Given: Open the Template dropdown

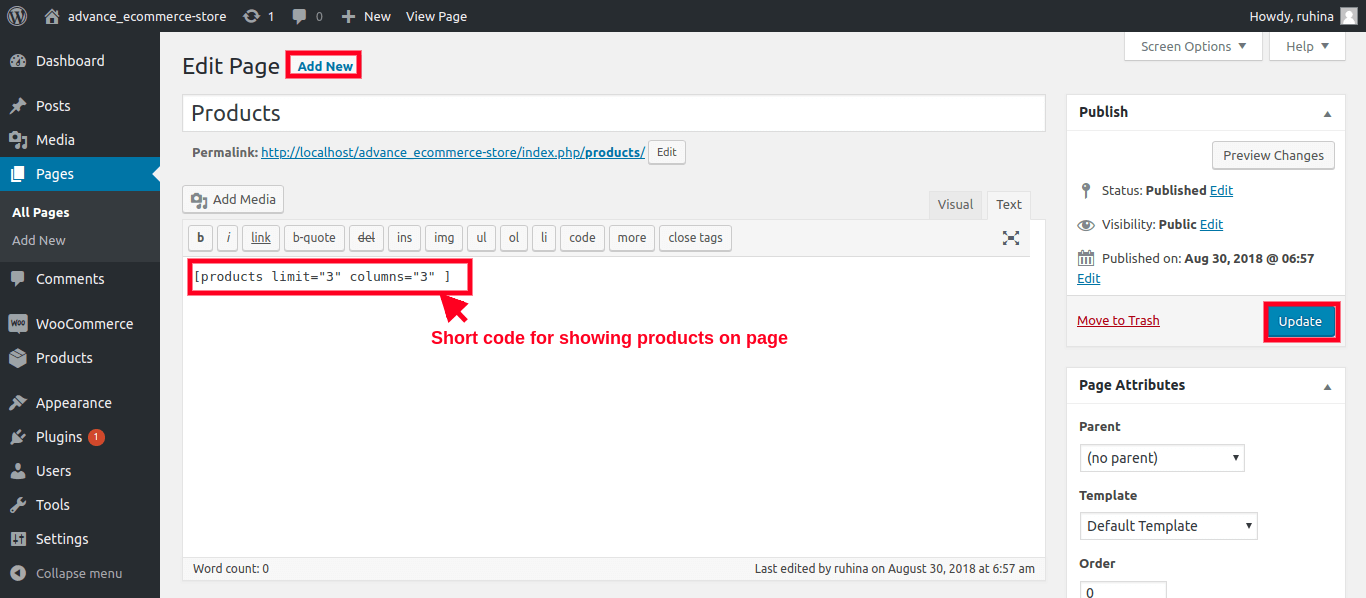Looking at the screenshot, I should click(1168, 526).
